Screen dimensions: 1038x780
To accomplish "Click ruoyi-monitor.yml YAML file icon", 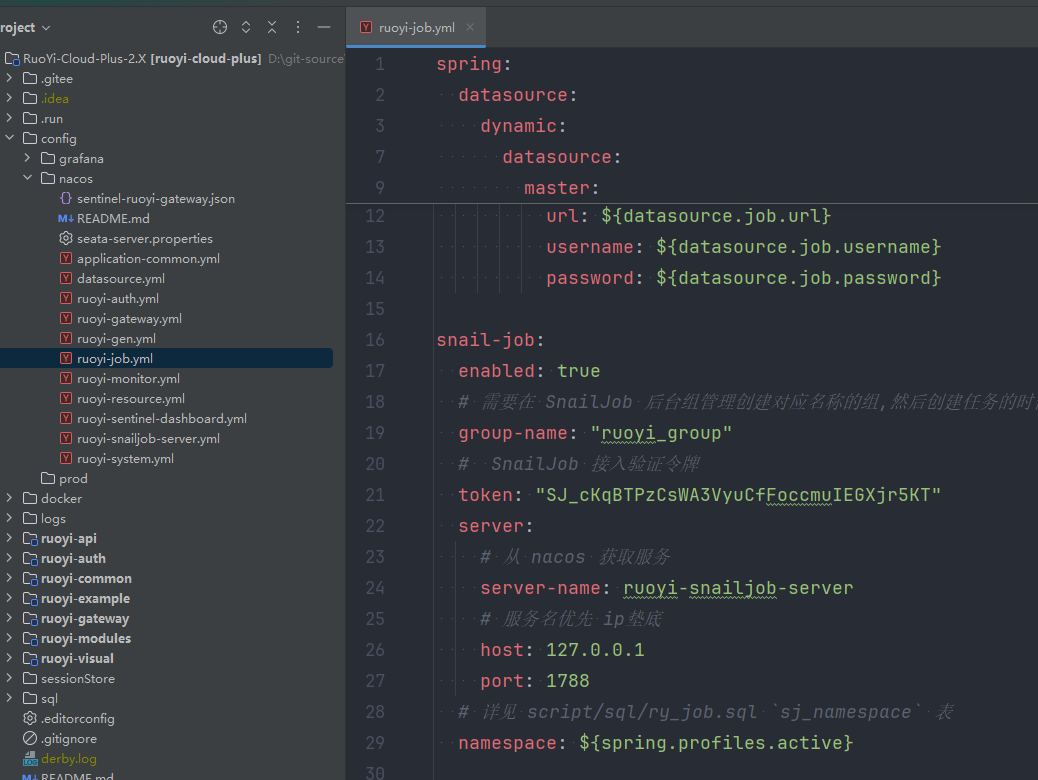I will (x=66, y=378).
